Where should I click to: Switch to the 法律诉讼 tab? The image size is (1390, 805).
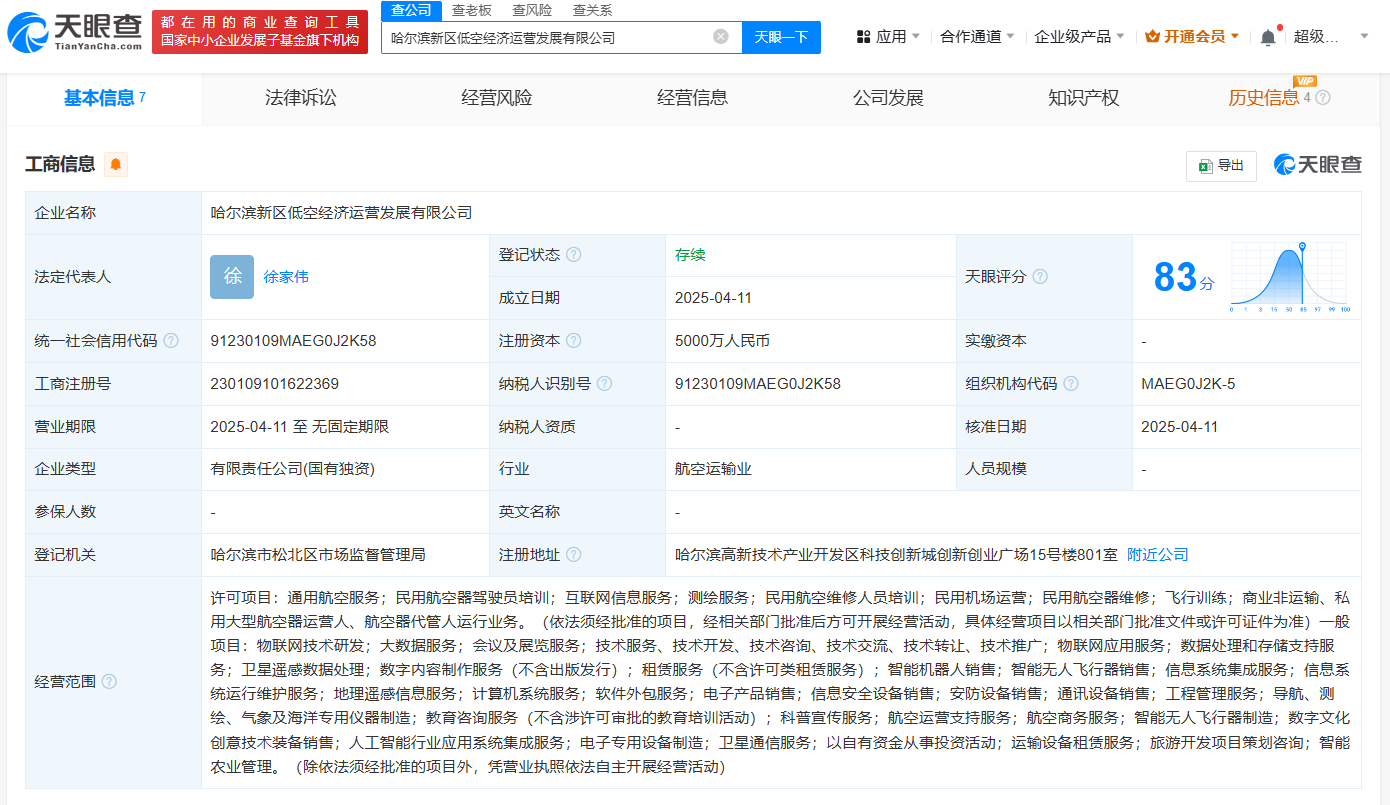(300, 98)
